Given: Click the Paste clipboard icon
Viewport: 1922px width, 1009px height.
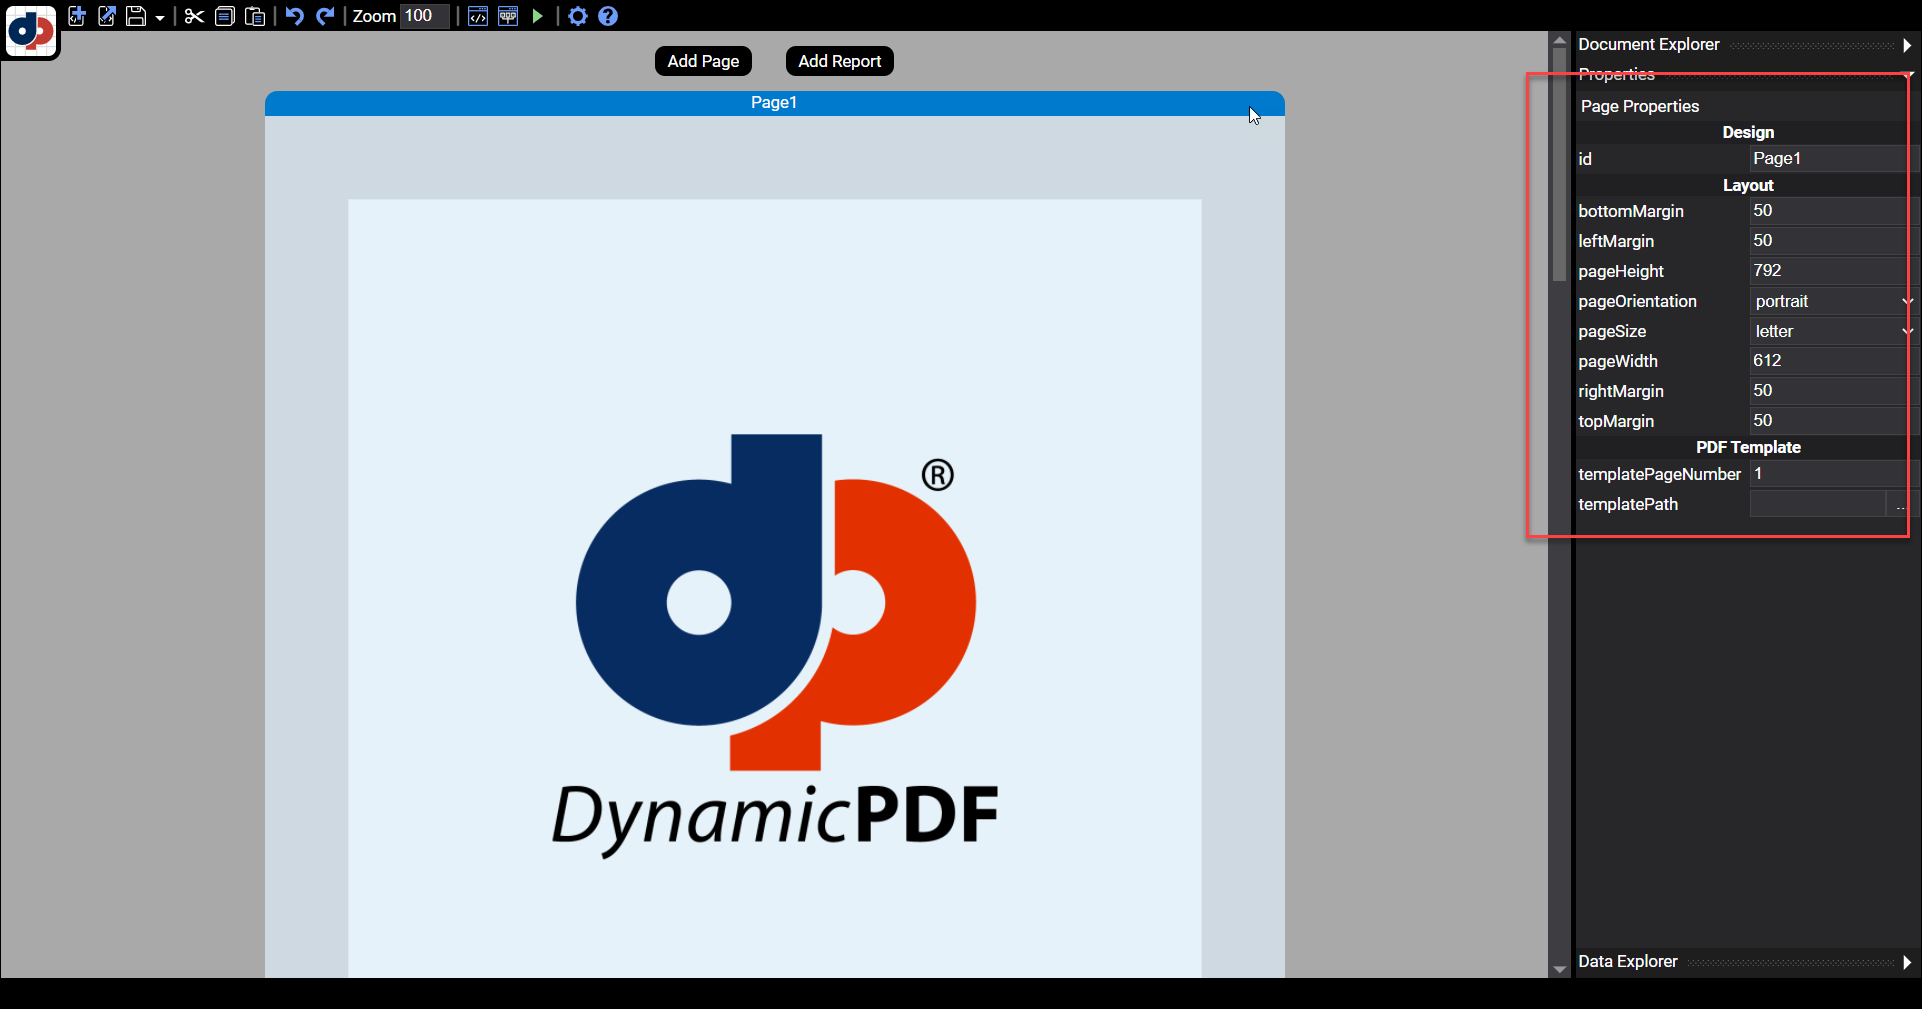Looking at the screenshot, I should pyautogui.click(x=255, y=16).
